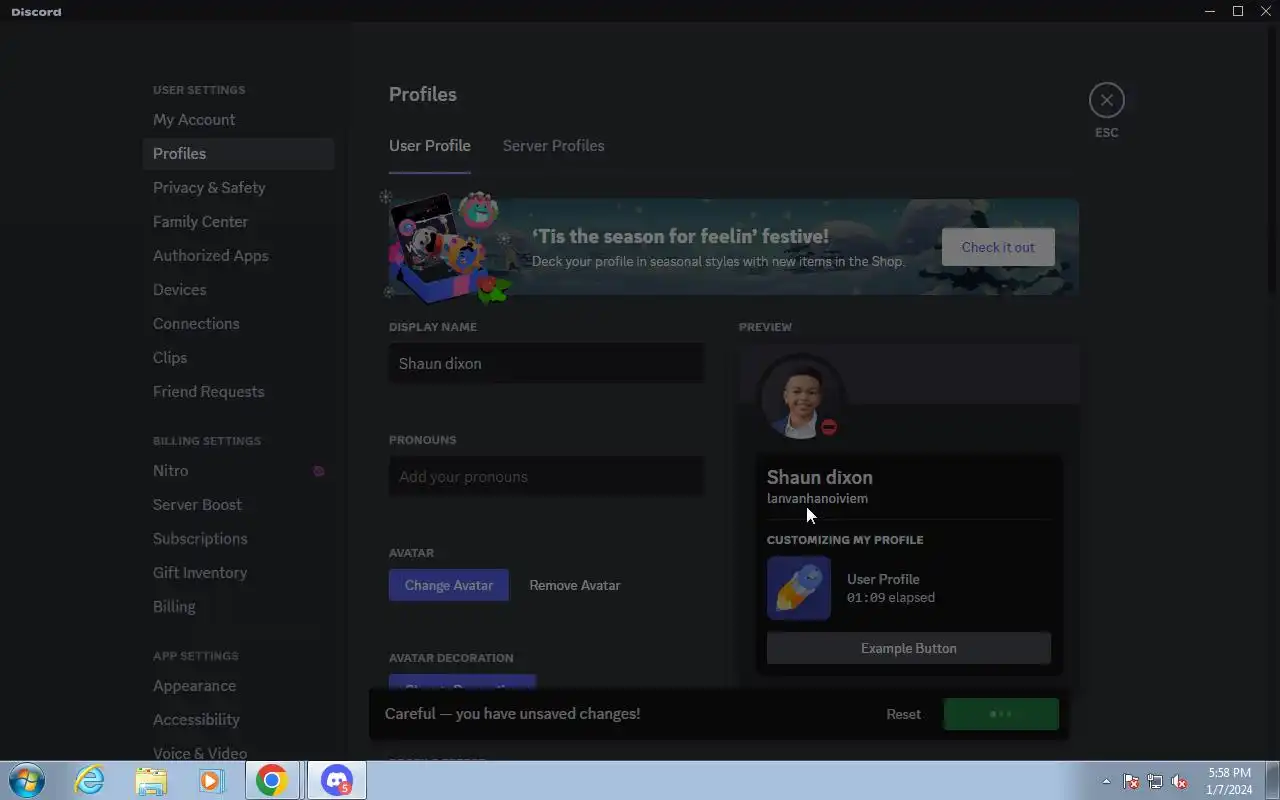Click Remove Avatar
This screenshot has width=1280, height=800.
click(575, 585)
